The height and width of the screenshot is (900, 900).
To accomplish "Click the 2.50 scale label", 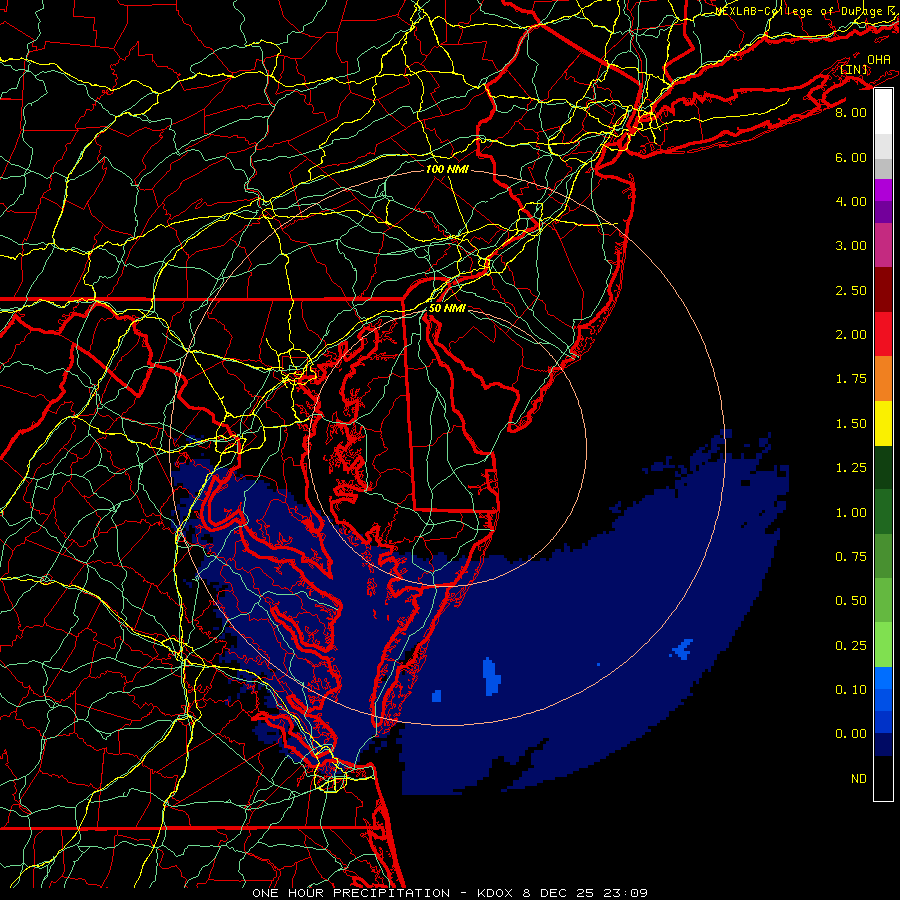I will tap(851, 290).
